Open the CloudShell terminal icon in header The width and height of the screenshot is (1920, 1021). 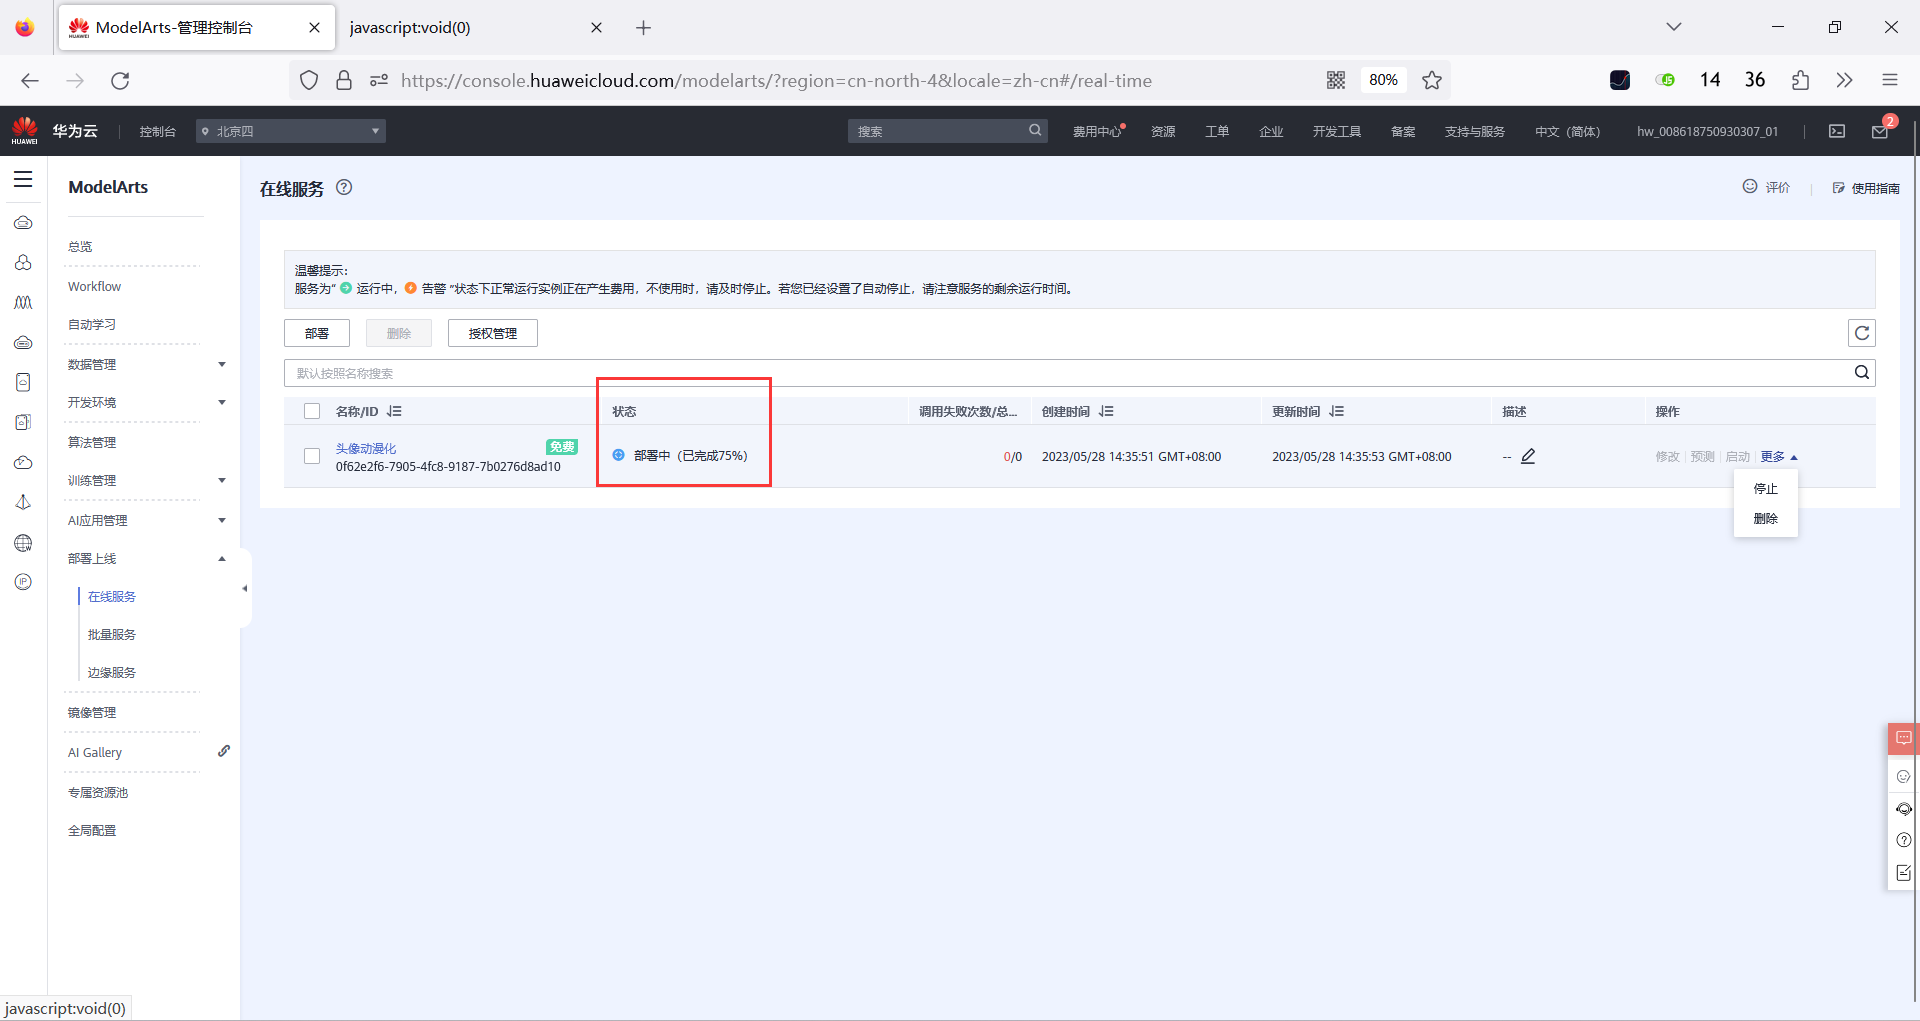click(1837, 131)
